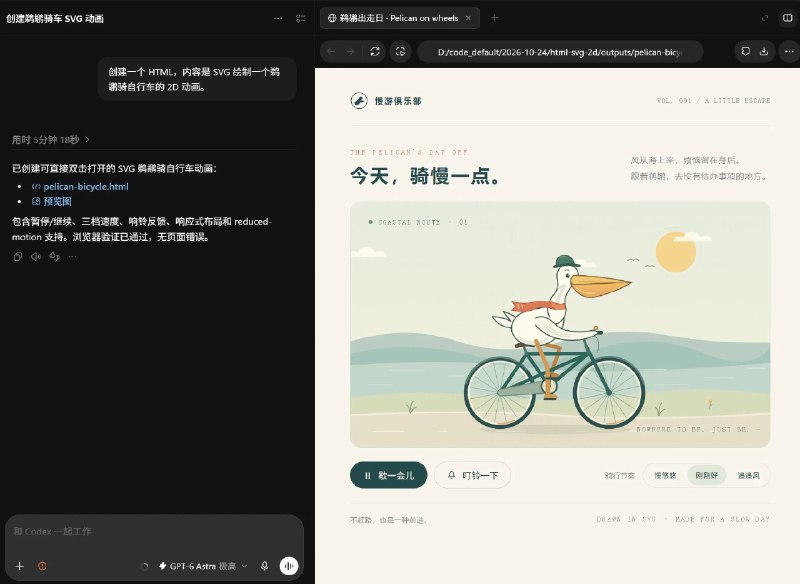
Task: Open the pelican-bicycle.html file link
Action: (86, 187)
